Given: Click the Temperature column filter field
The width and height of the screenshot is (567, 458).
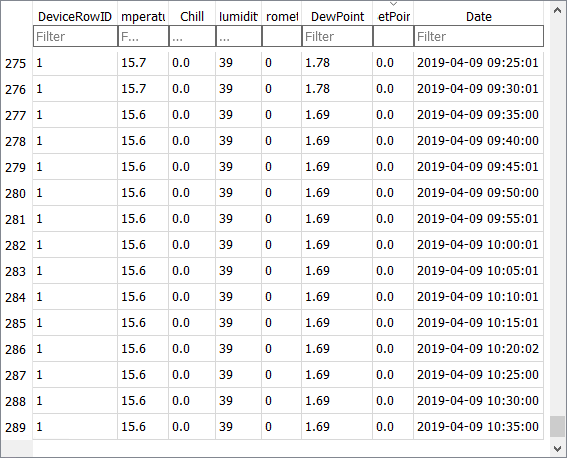Looking at the screenshot, I should [143, 36].
